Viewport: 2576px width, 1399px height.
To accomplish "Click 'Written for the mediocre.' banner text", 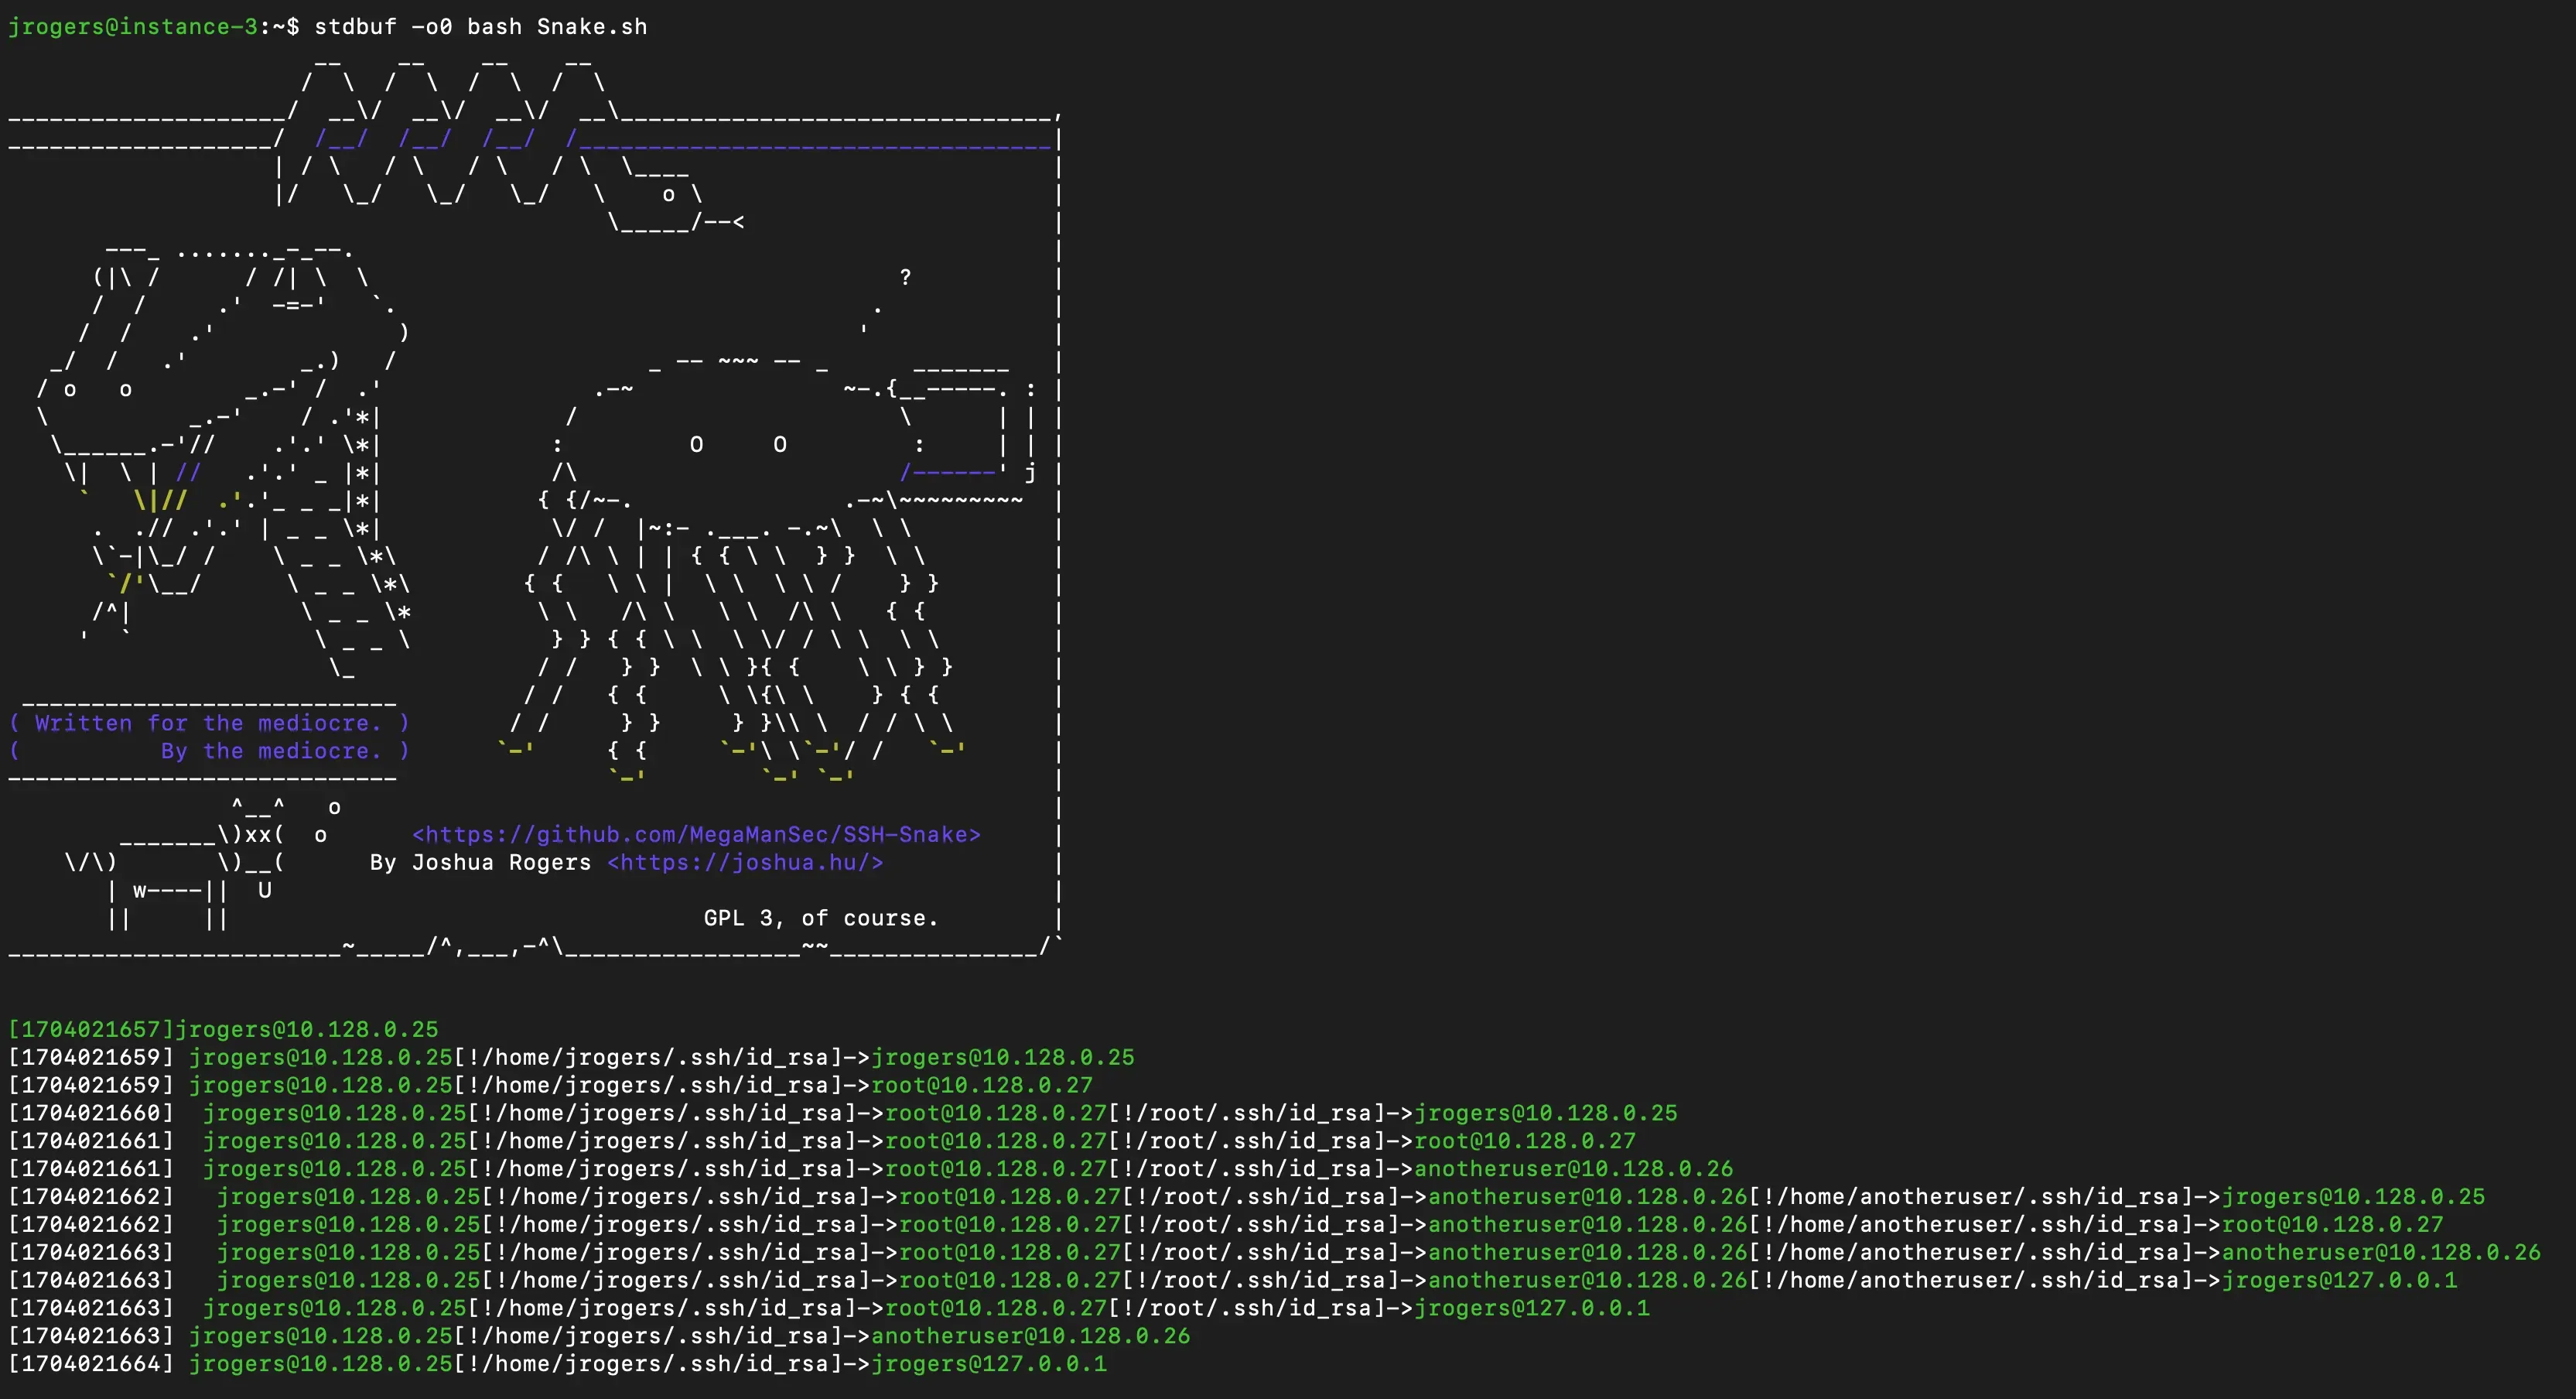I will (x=208, y=723).
